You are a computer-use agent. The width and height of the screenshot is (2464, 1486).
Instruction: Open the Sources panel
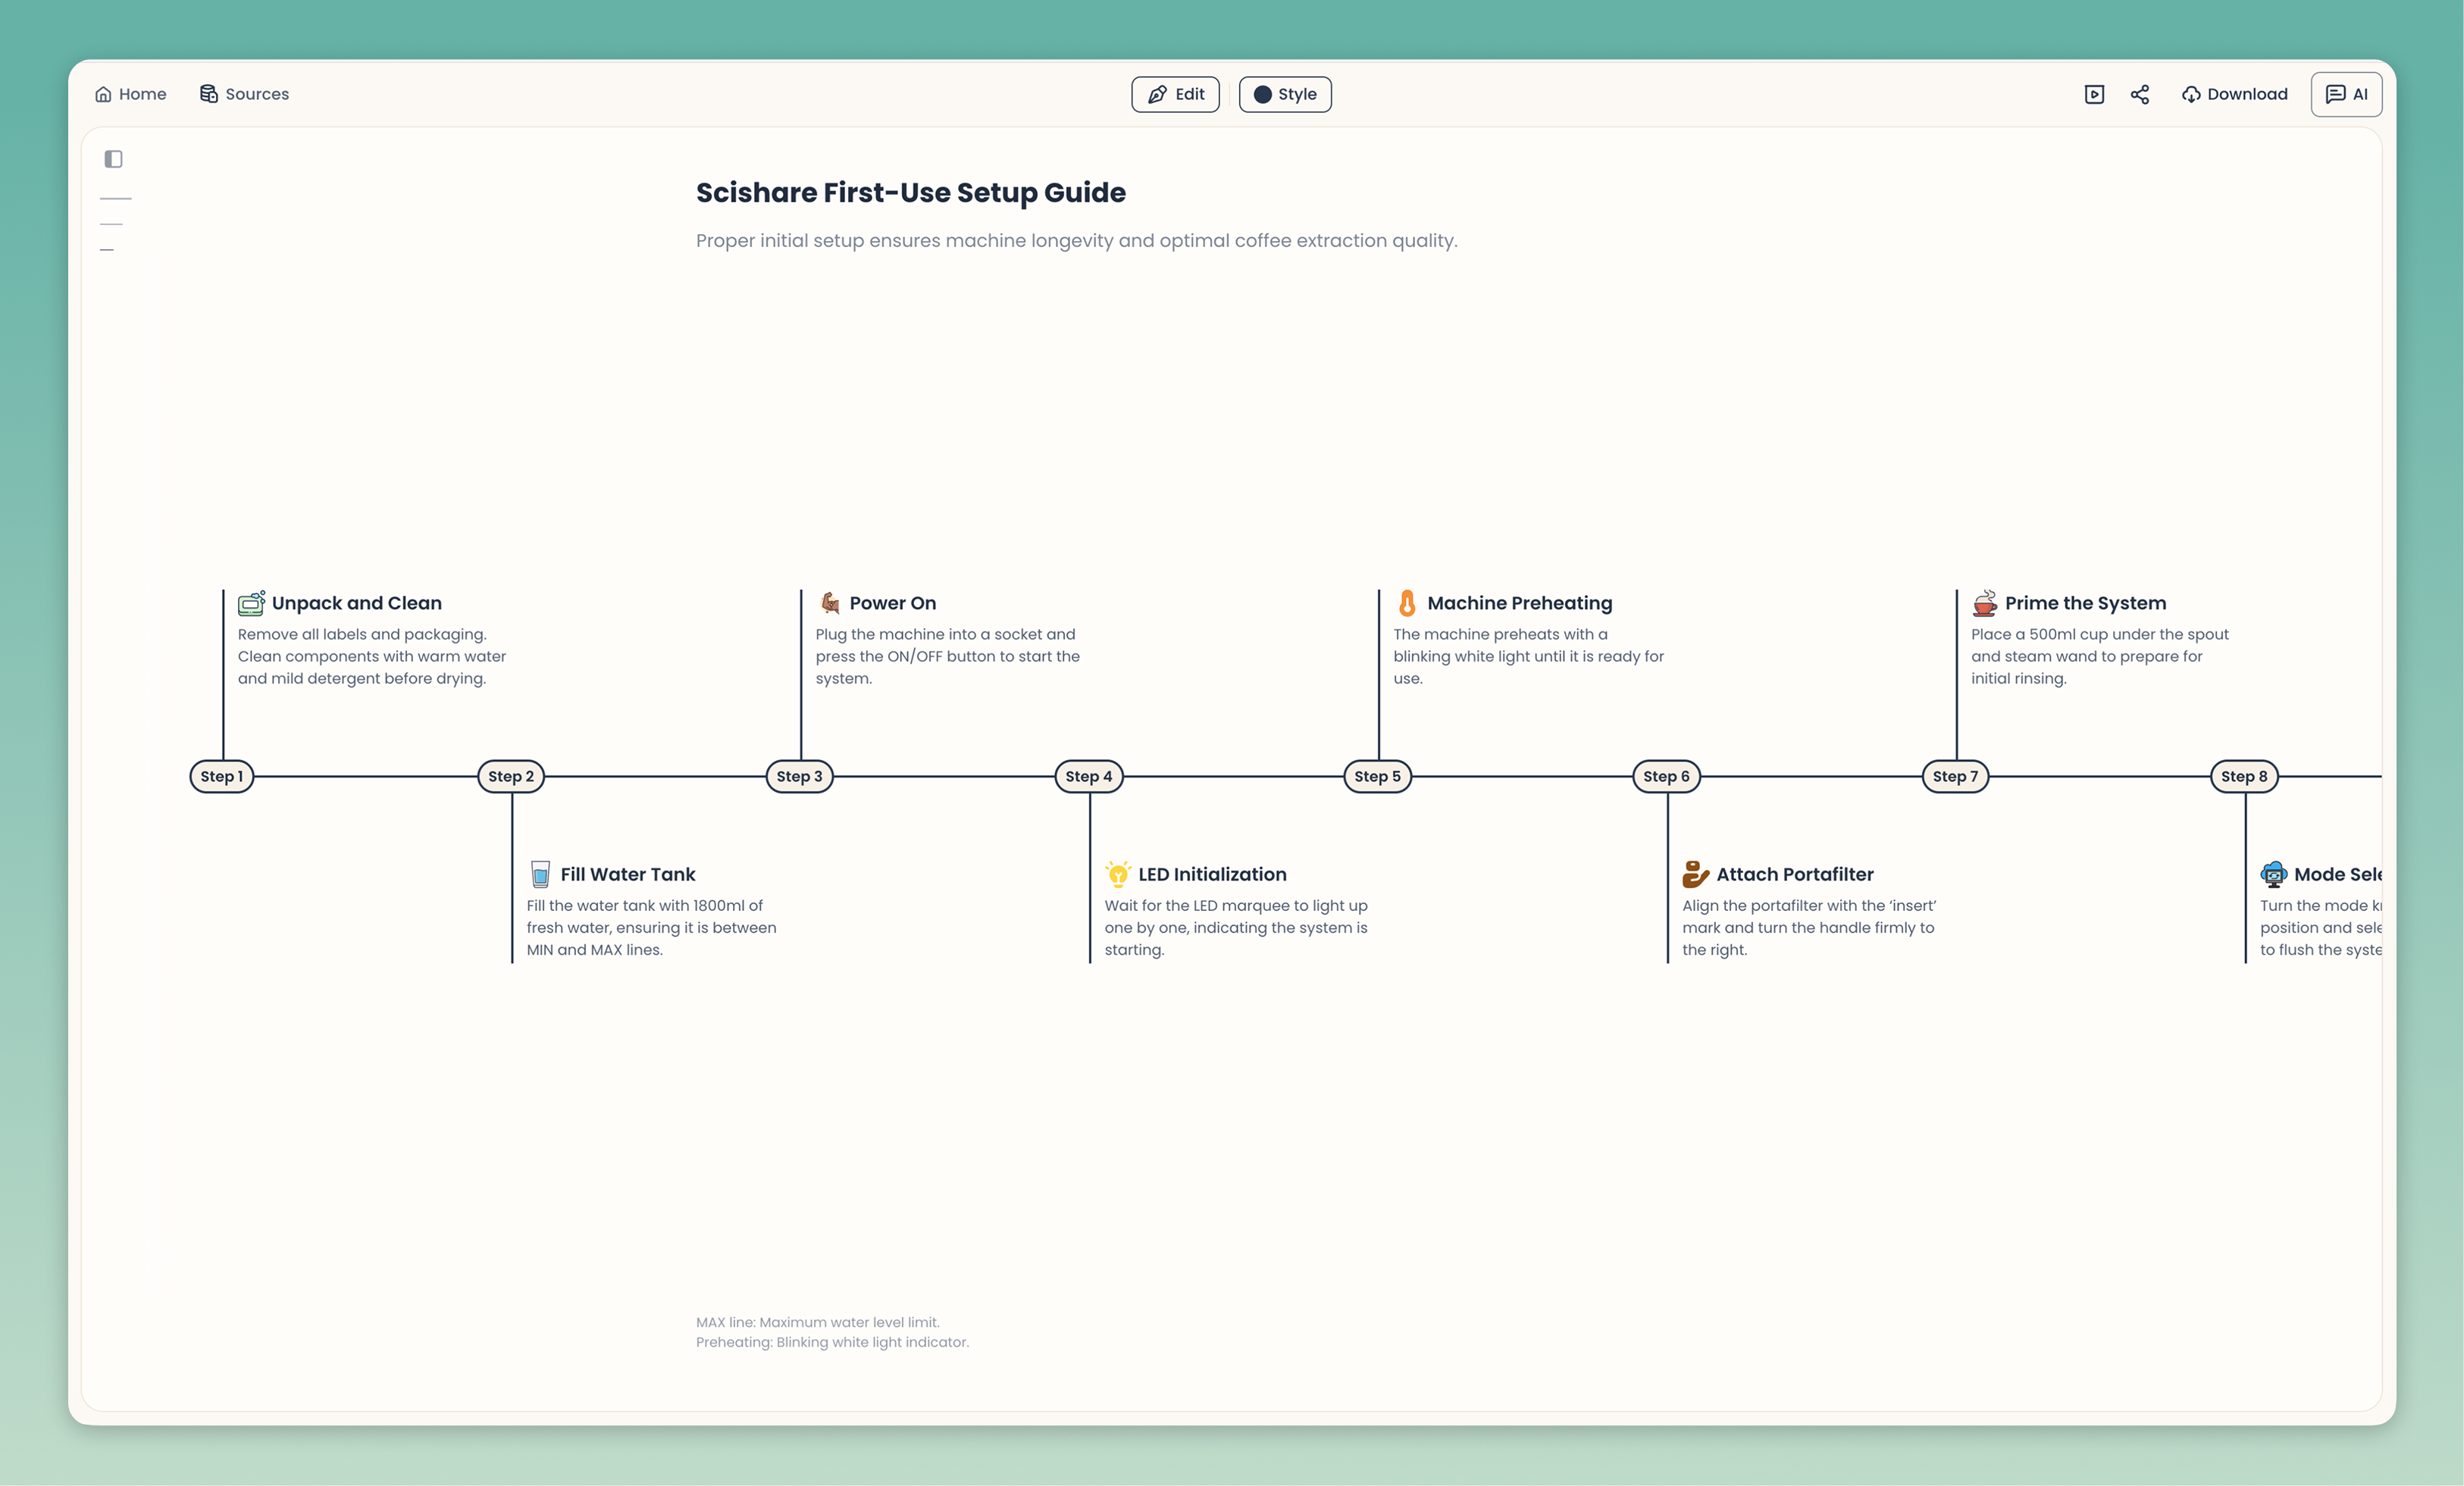244,93
